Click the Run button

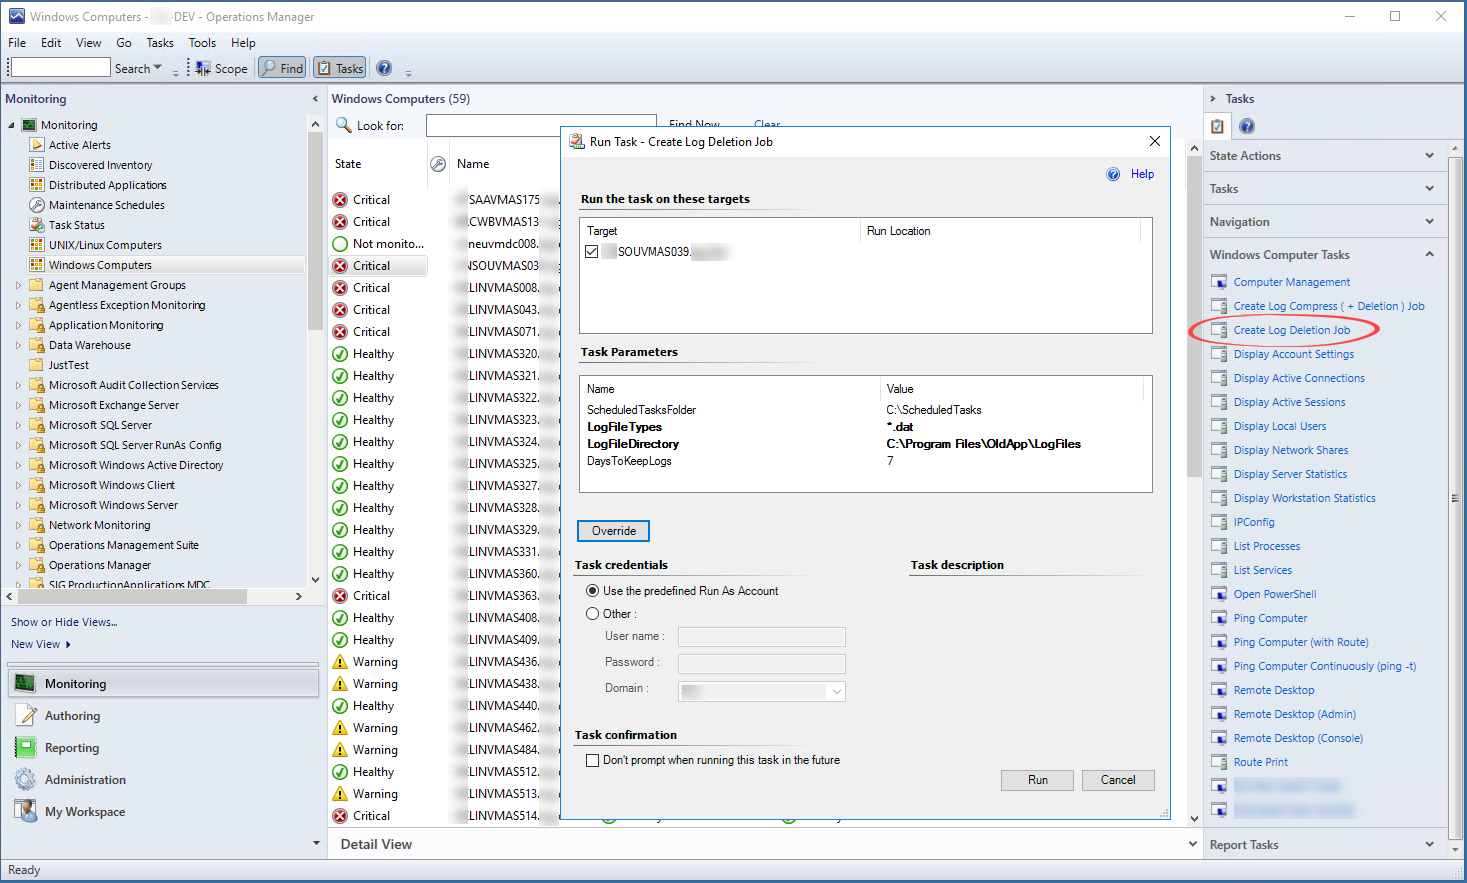pyautogui.click(x=1037, y=780)
